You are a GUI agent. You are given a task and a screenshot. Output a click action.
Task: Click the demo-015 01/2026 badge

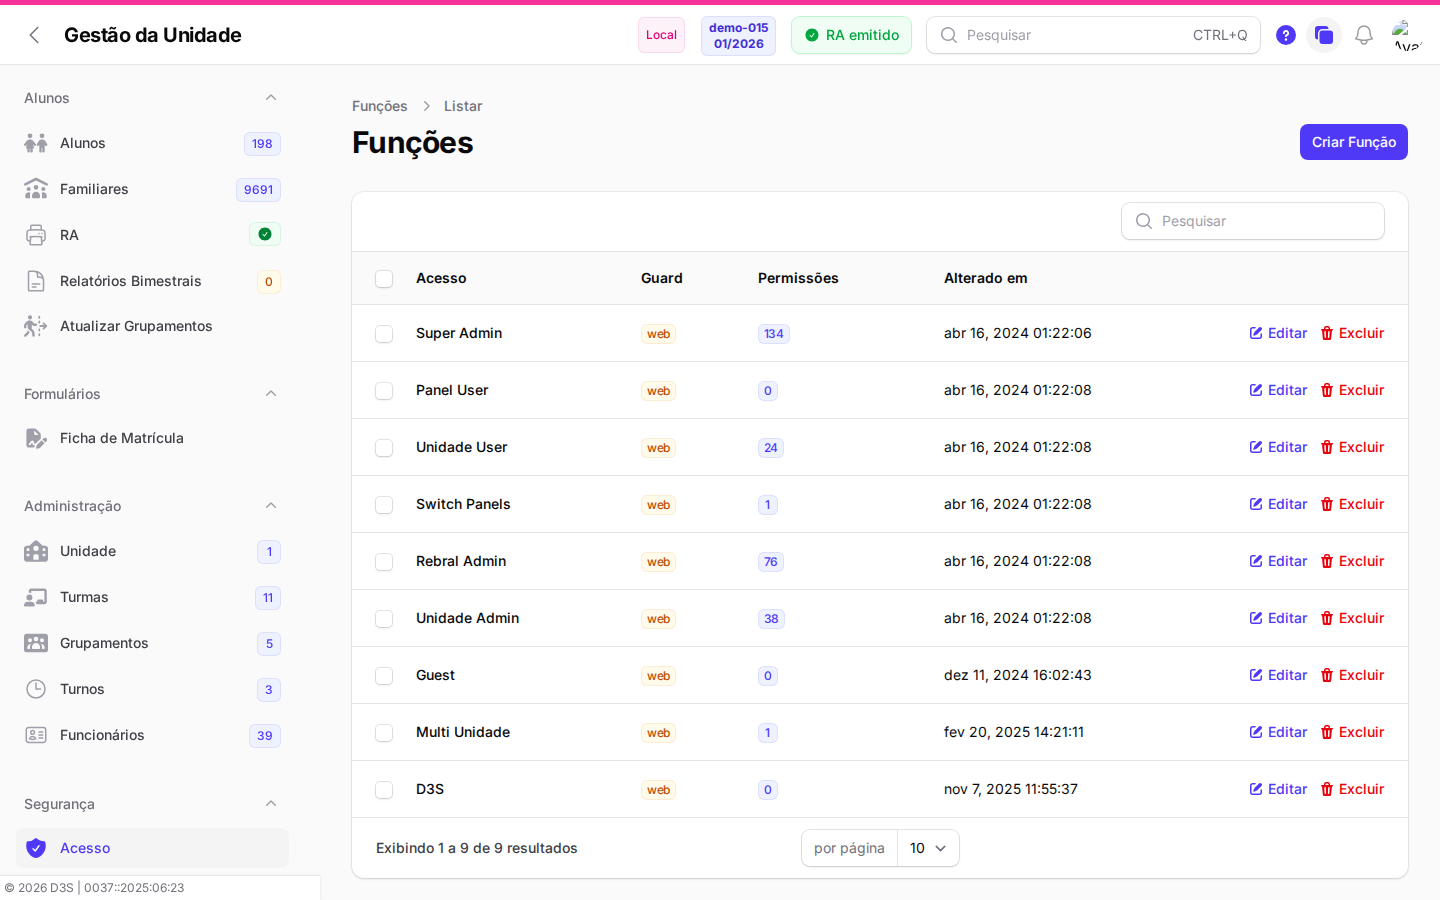[x=738, y=36]
